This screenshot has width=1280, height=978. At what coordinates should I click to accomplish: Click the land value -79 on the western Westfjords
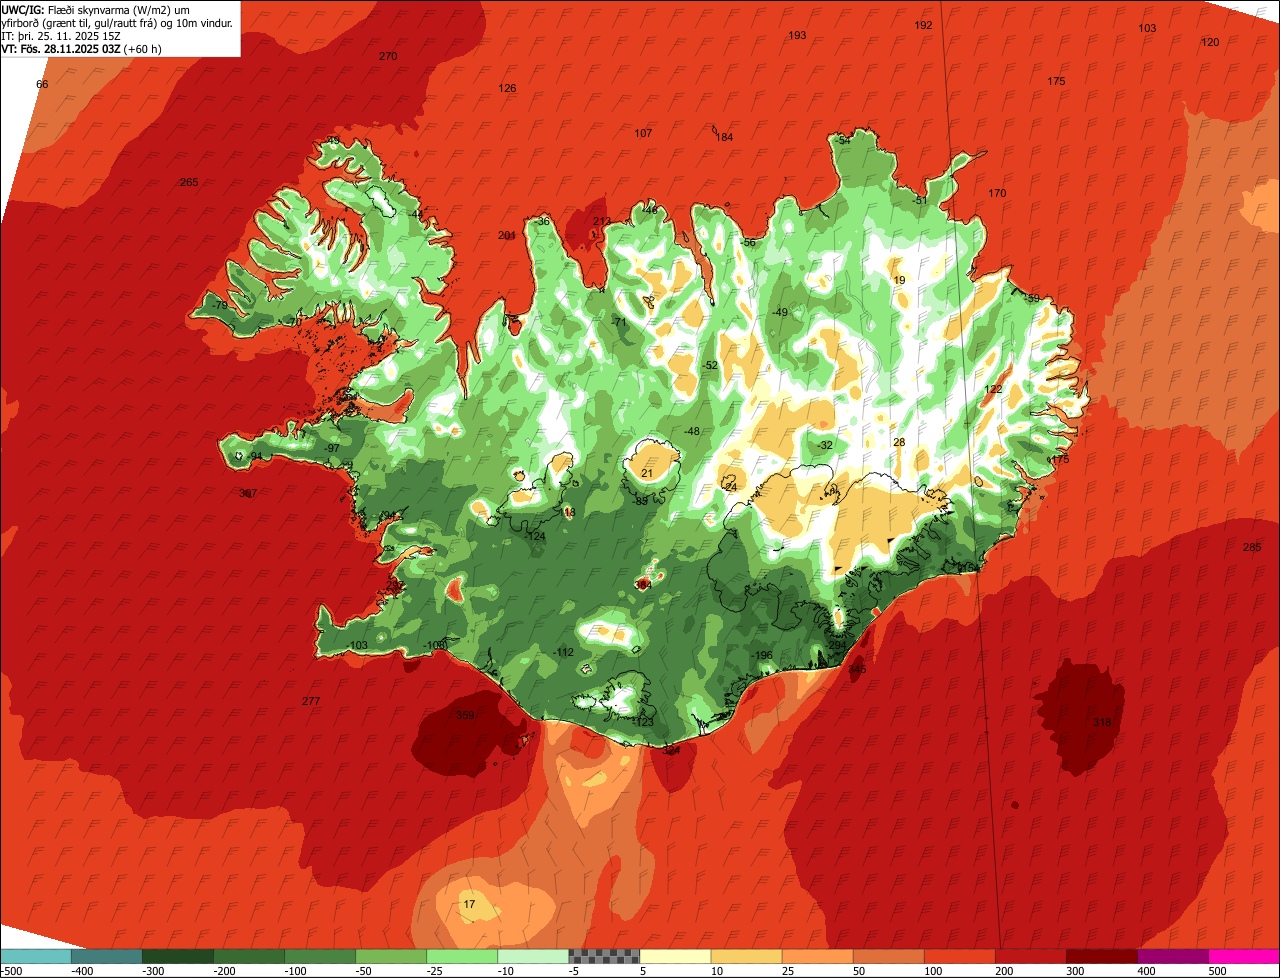click(x=220, y=305)
